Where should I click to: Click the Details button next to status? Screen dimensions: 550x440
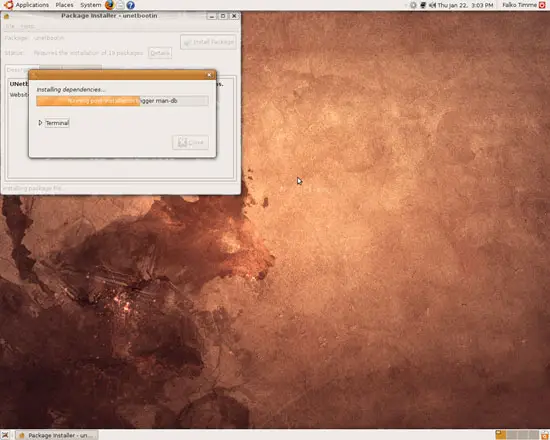[160, 53]
